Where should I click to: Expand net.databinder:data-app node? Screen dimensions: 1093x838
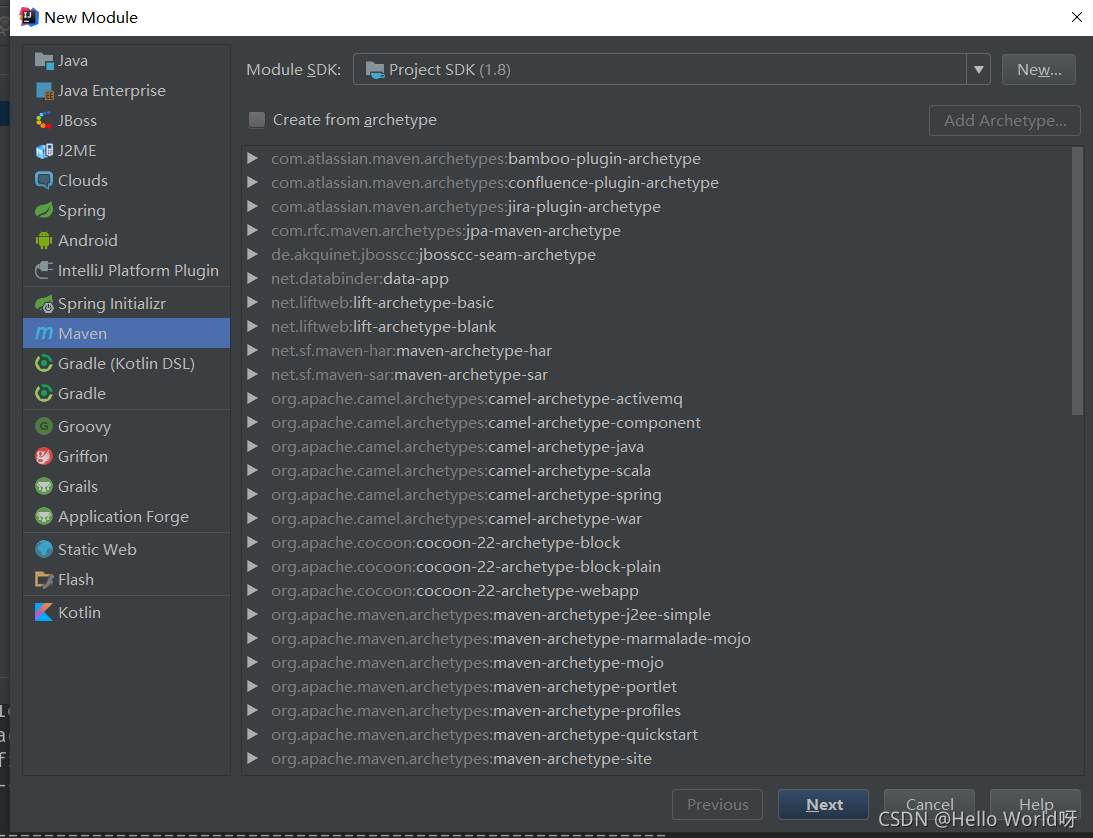coord(252,278)
